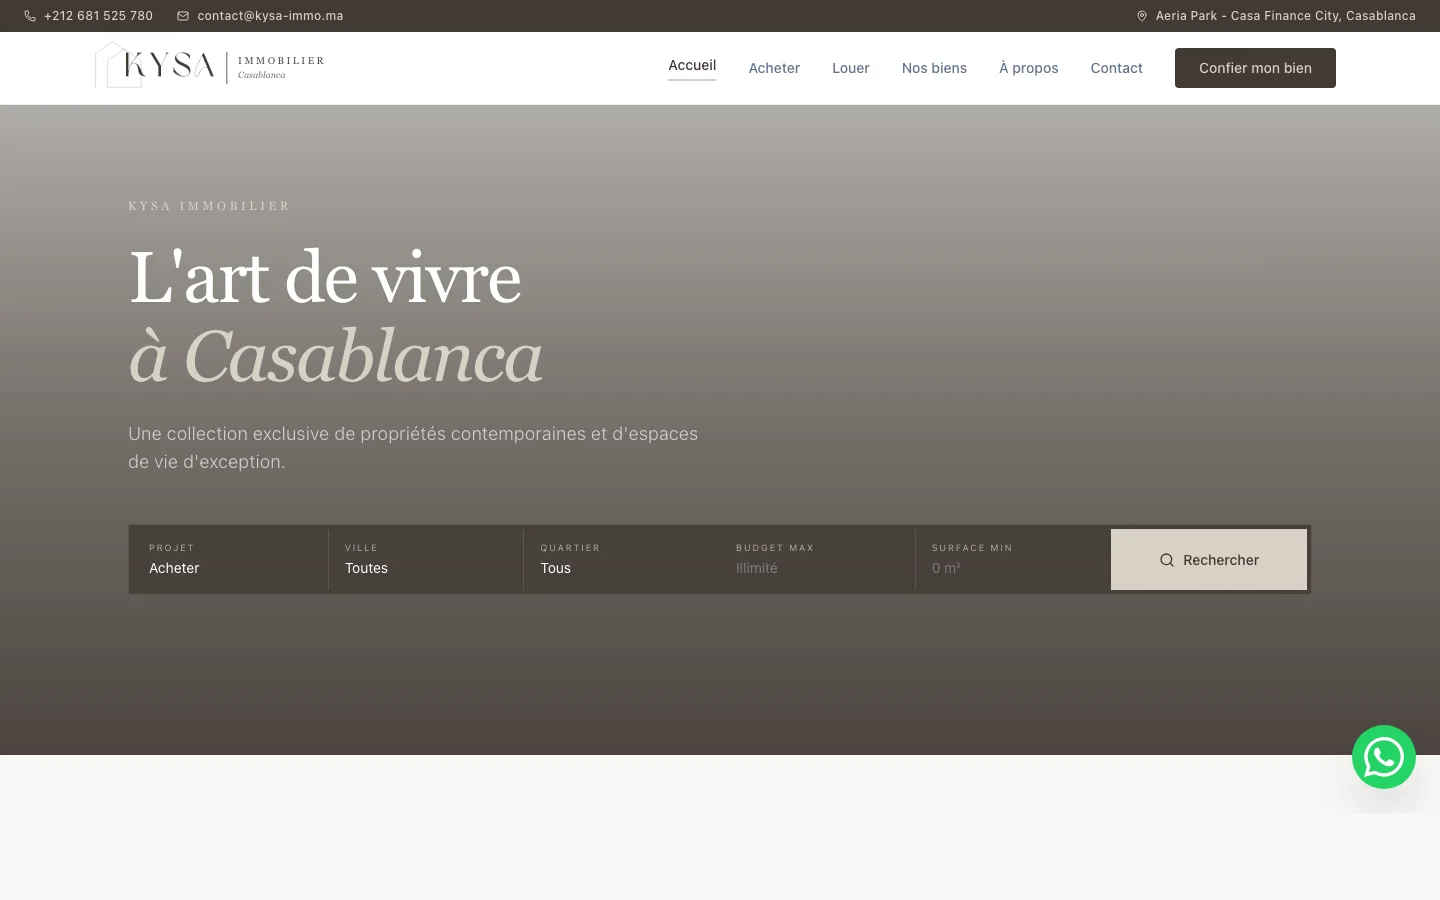Click the contact@kysa-immo.ma email link

coord(270,15)
